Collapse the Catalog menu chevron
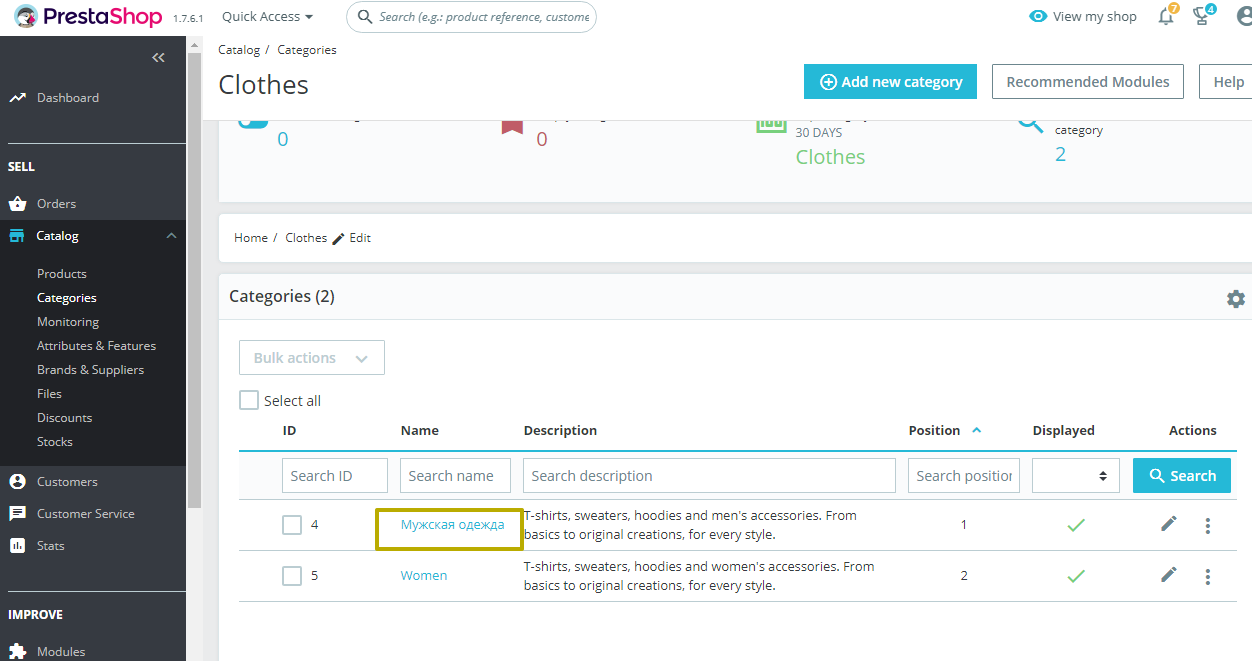Image resolution: width=1252 pixels, height=661 pixels. click(171, 236)
